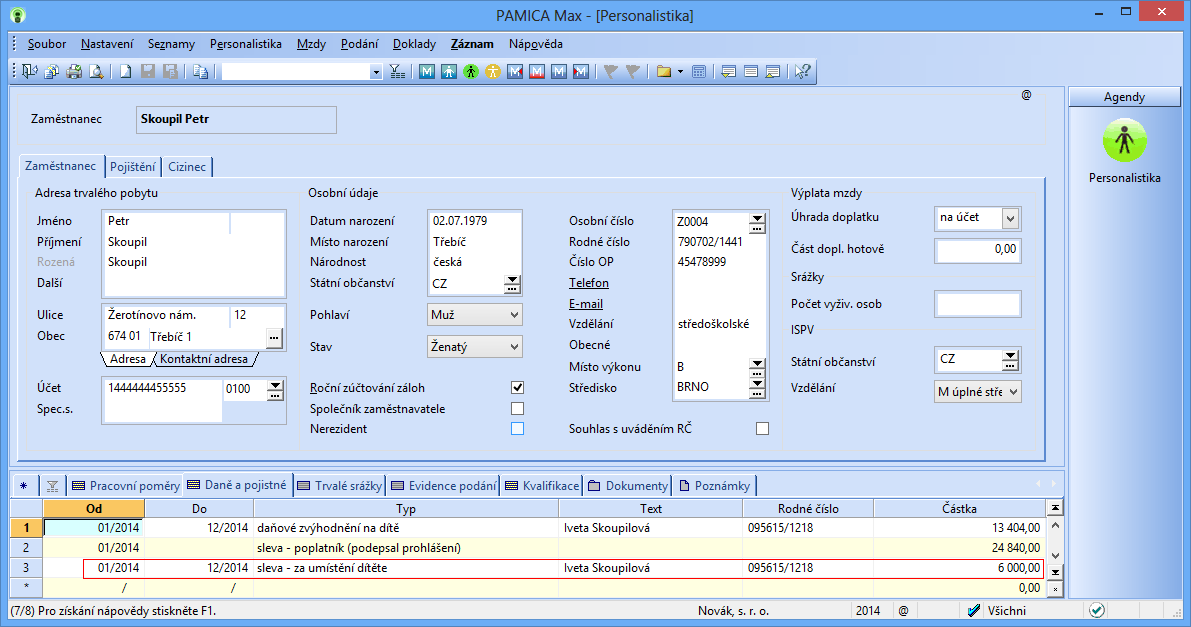Check Společník zaměstnavatele checkbox
Screen dimensions: 1191x627
[x=517, y=408]
